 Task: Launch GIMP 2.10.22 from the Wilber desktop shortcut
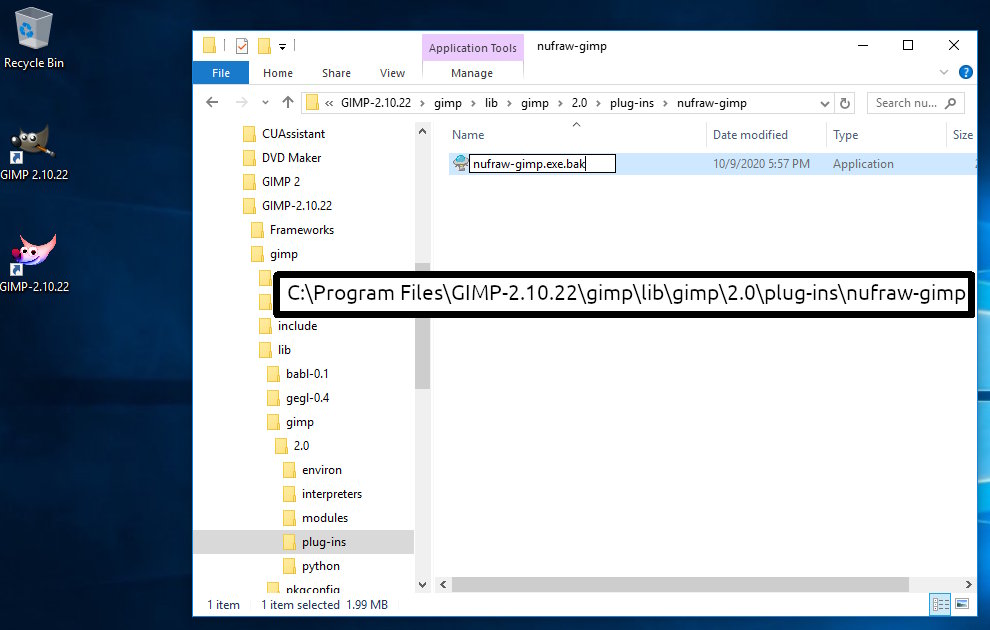pos(33,153)
